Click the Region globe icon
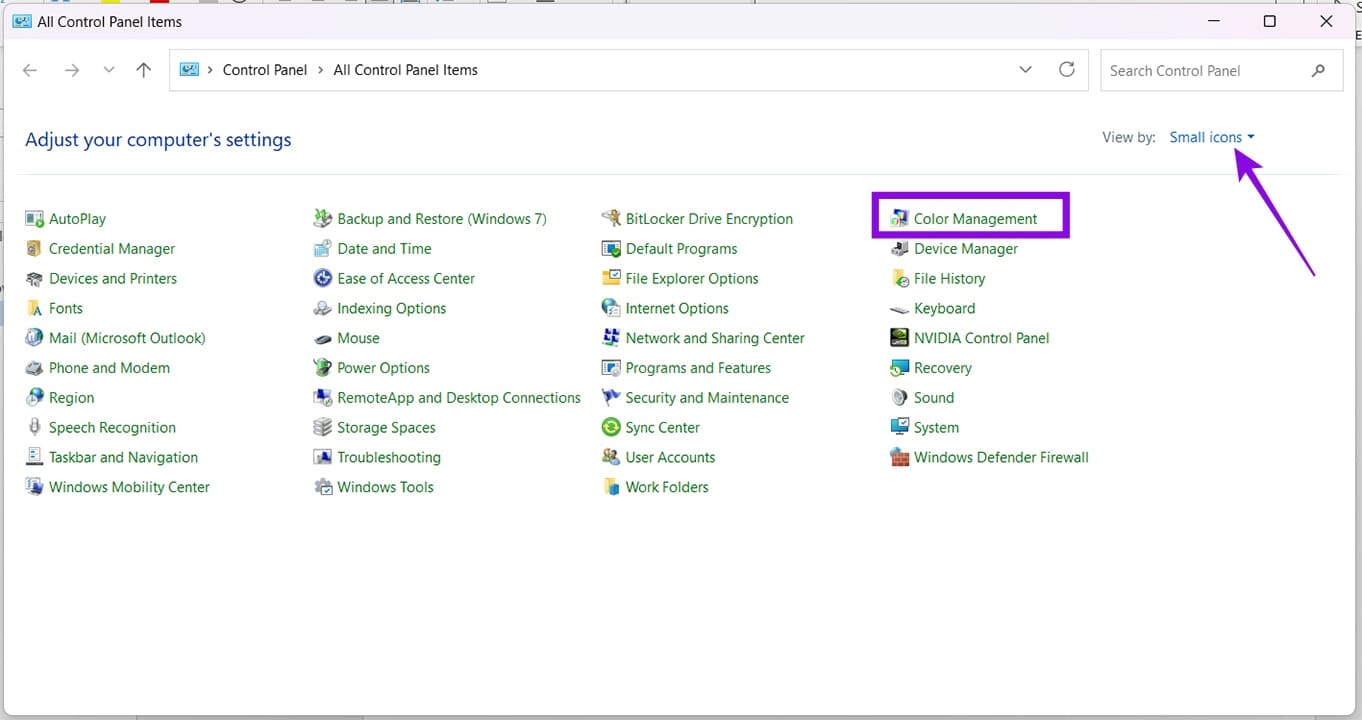 34,398
